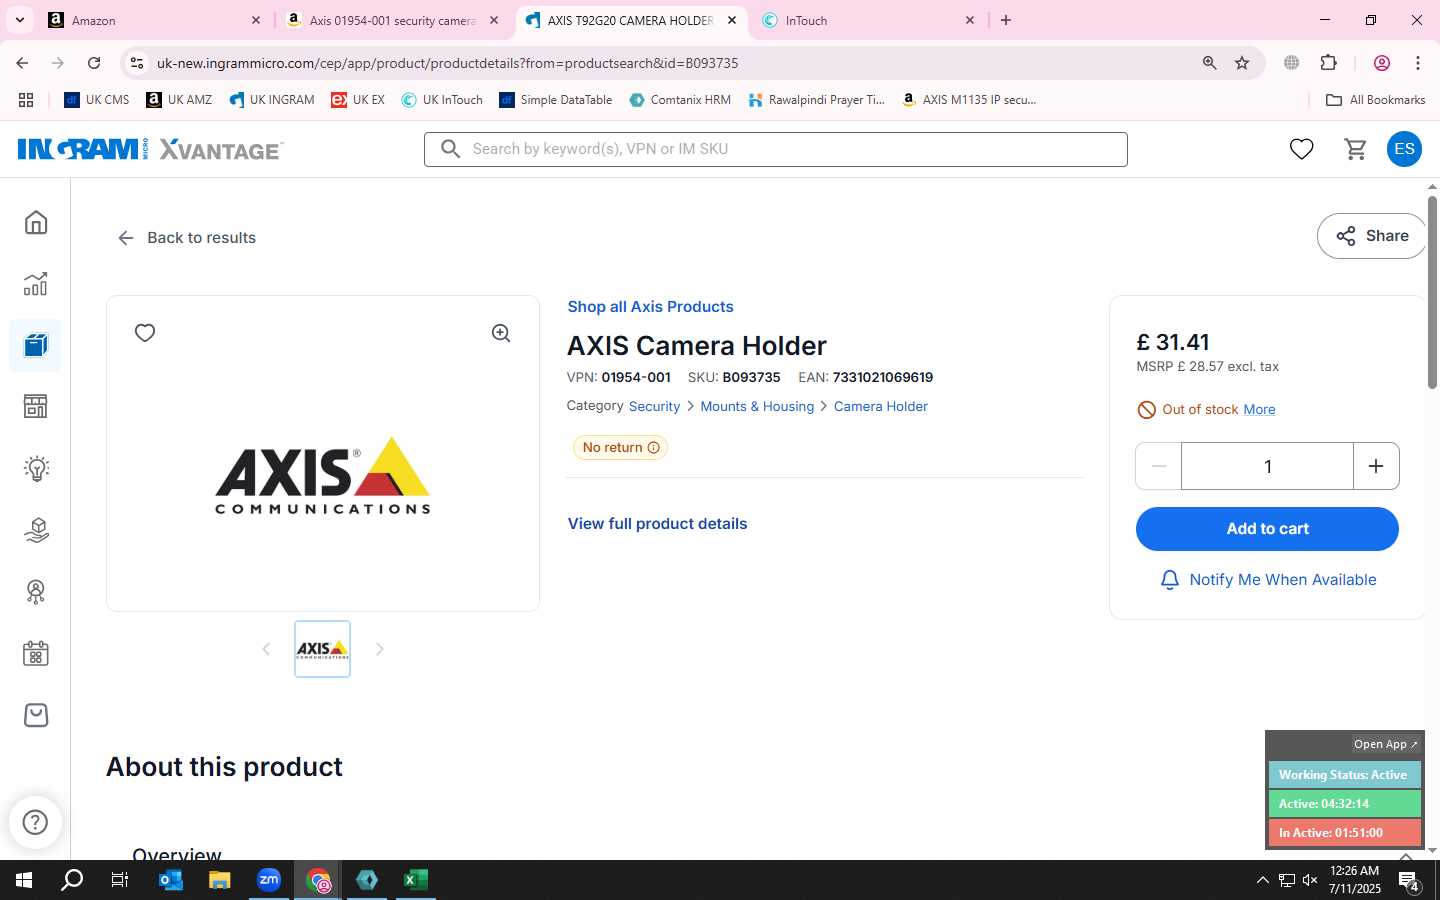Screen dimensions: 1440x900
Task: Open Comtanix HRM bookmark
Action: tap(680, 100)
